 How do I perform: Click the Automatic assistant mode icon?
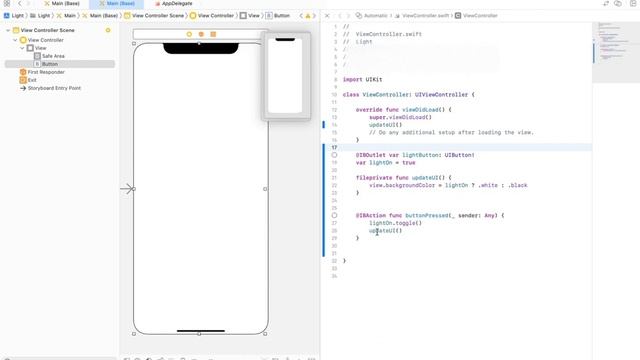click(x=358, y=16)
